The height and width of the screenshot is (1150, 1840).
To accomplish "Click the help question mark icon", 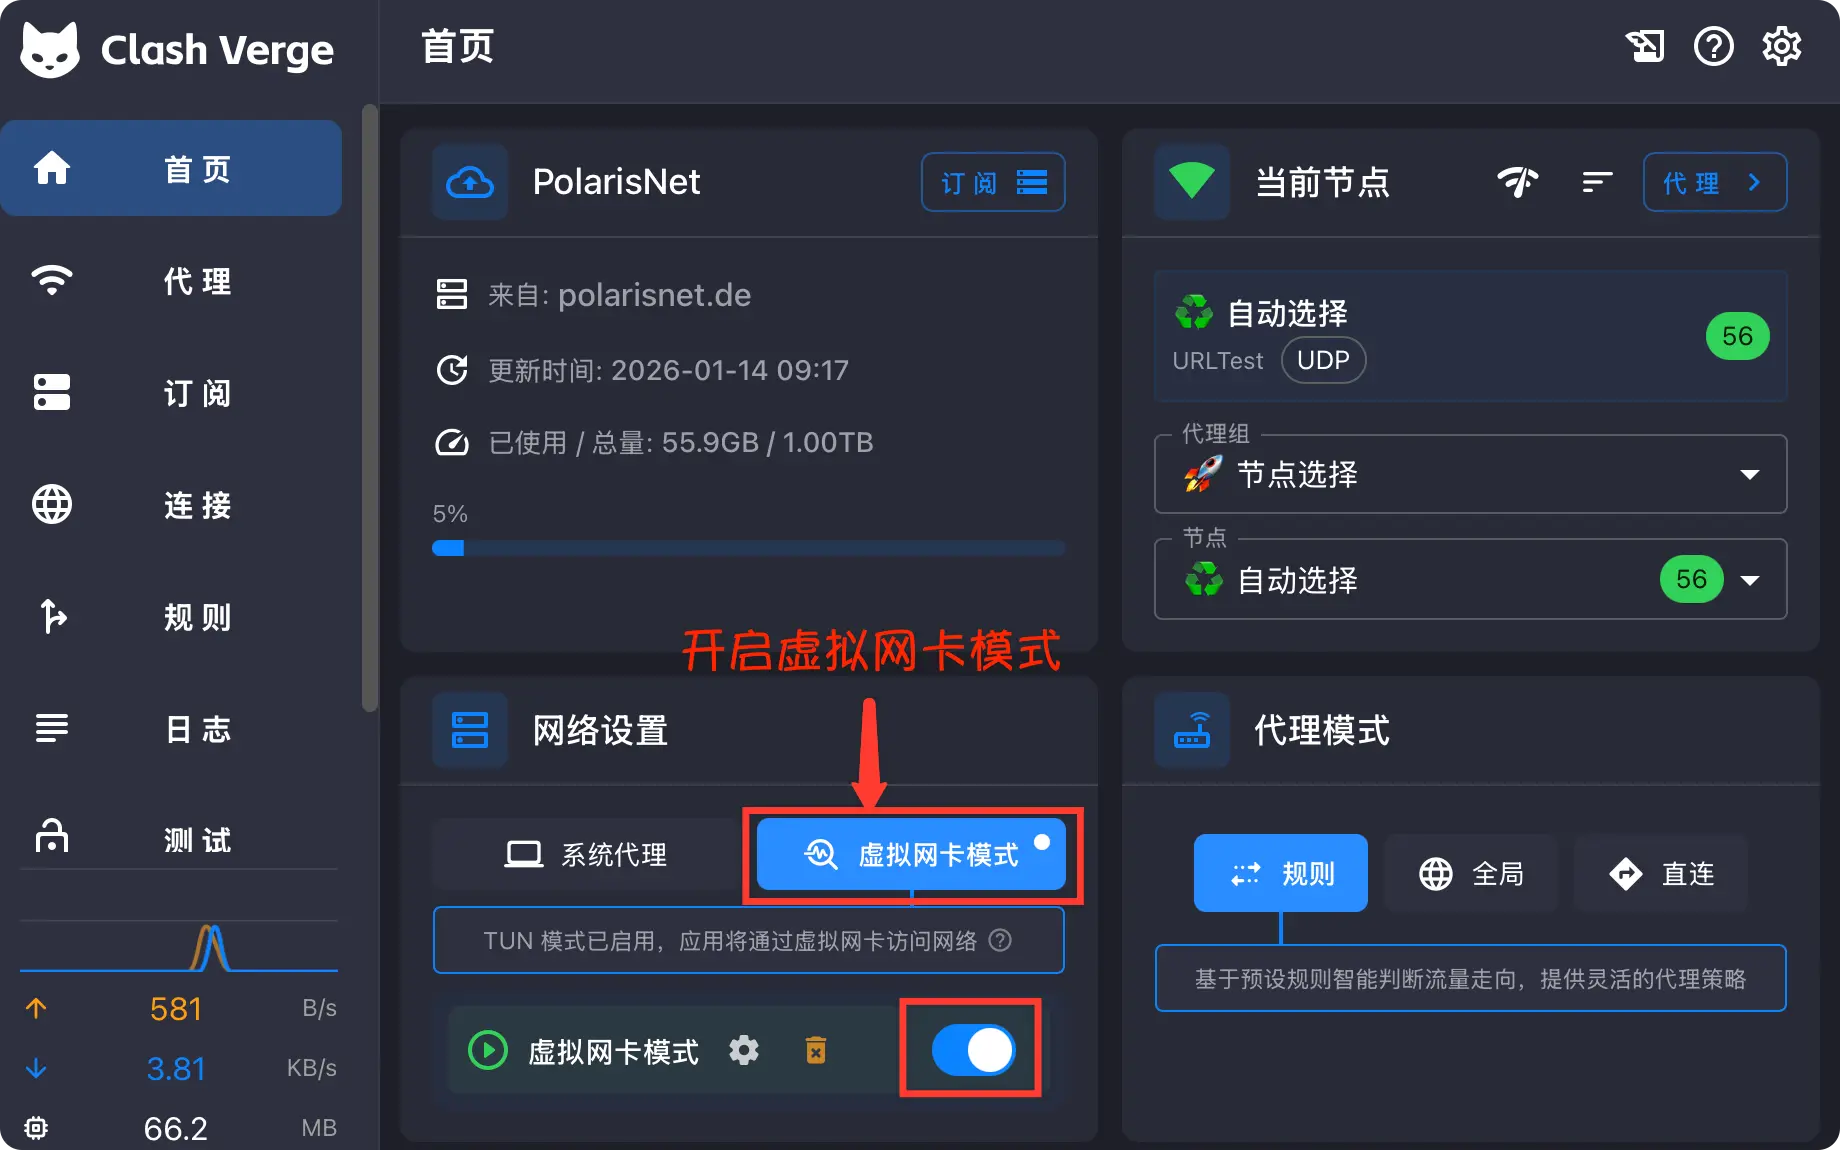I will [1713, 46].
